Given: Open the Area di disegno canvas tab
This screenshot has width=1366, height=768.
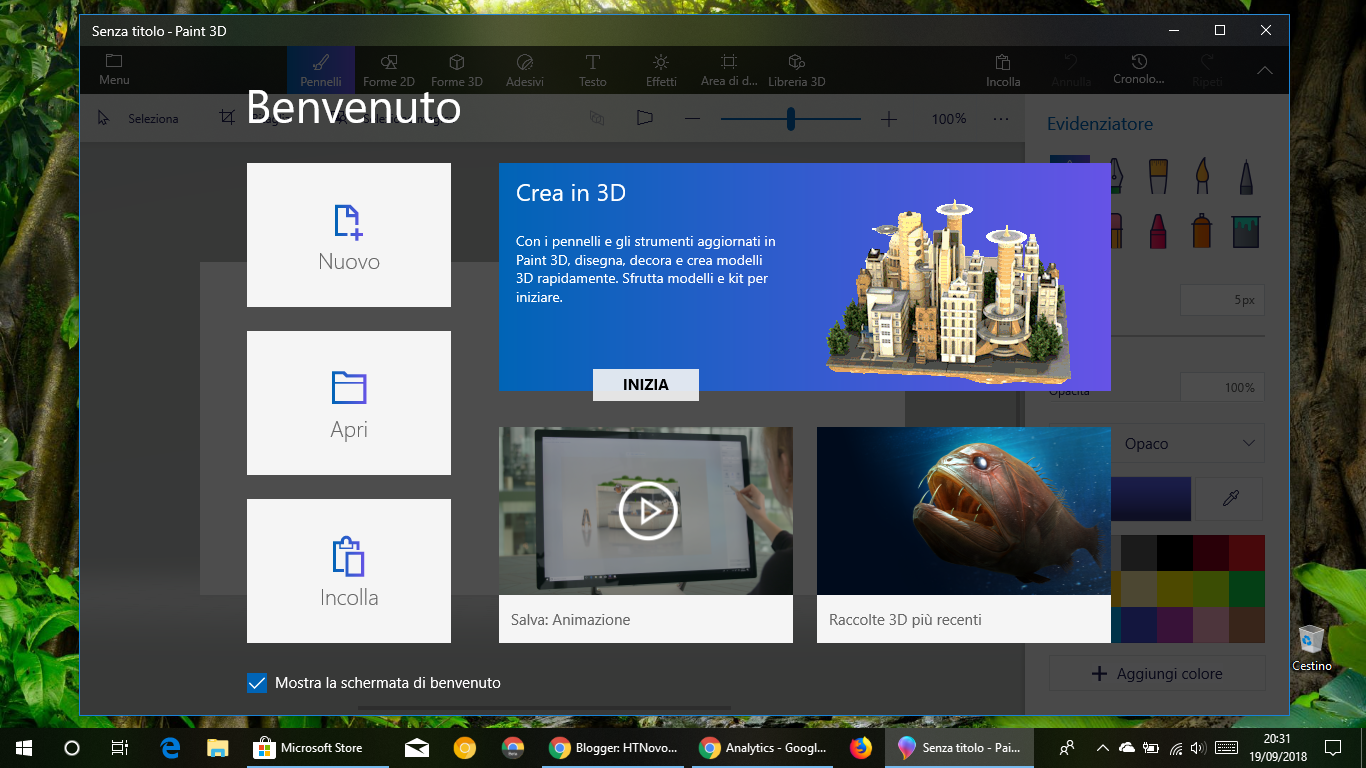Looking at the screenshot, I should tap(728, 70).
